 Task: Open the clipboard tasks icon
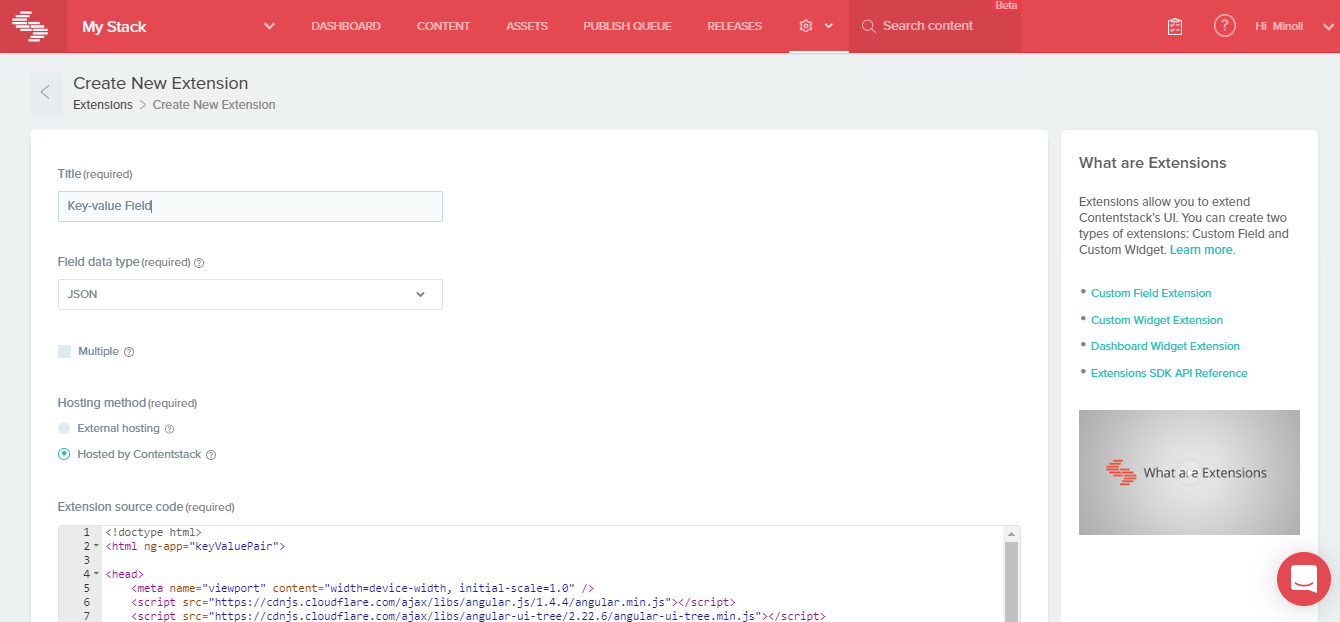(x=1175, y=26)
